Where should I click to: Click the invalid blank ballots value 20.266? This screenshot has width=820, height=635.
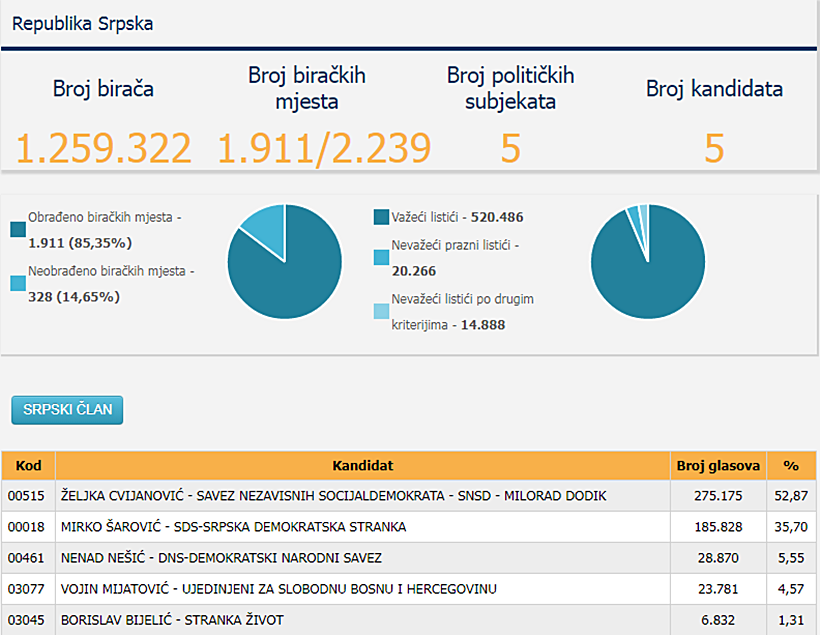[414, 271]
